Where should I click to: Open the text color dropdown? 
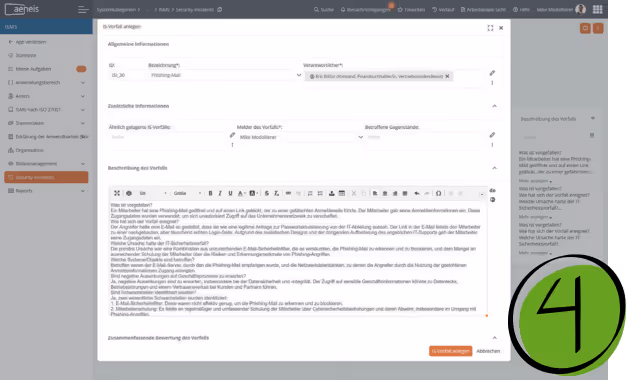242,193
